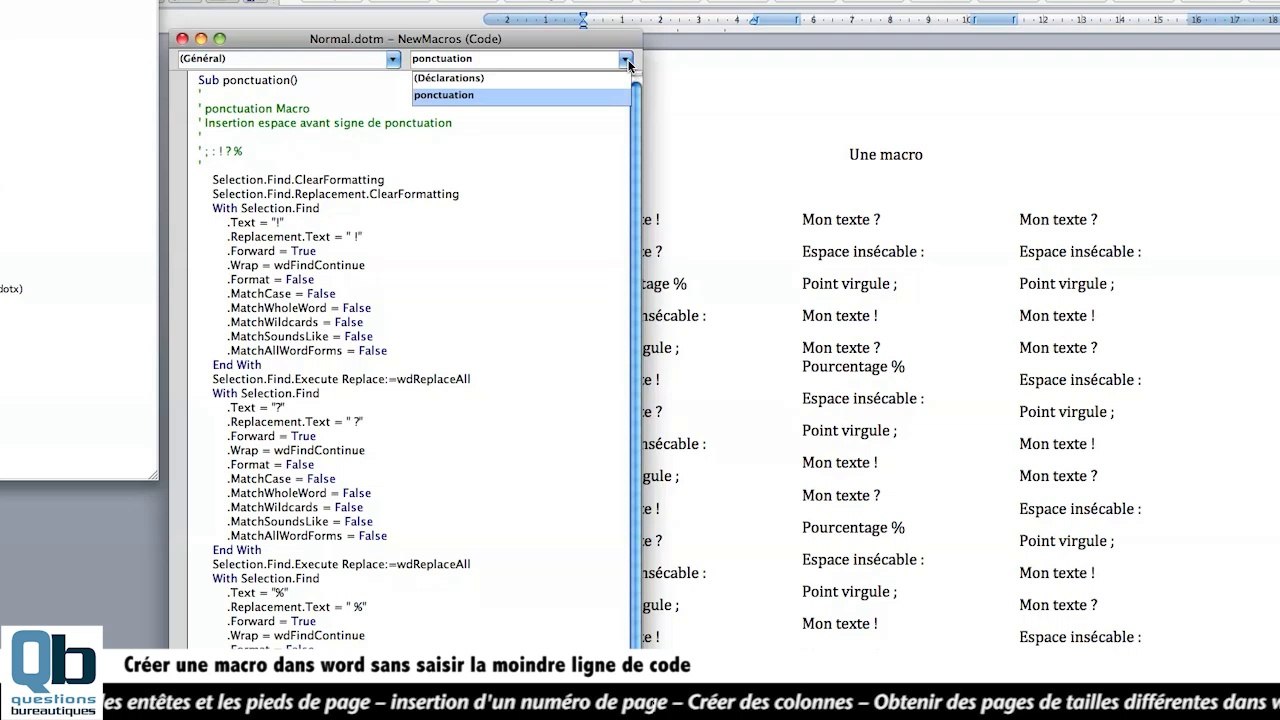
Task: Open the (Général) object dropdown arrow
Action: click(393, 59)
